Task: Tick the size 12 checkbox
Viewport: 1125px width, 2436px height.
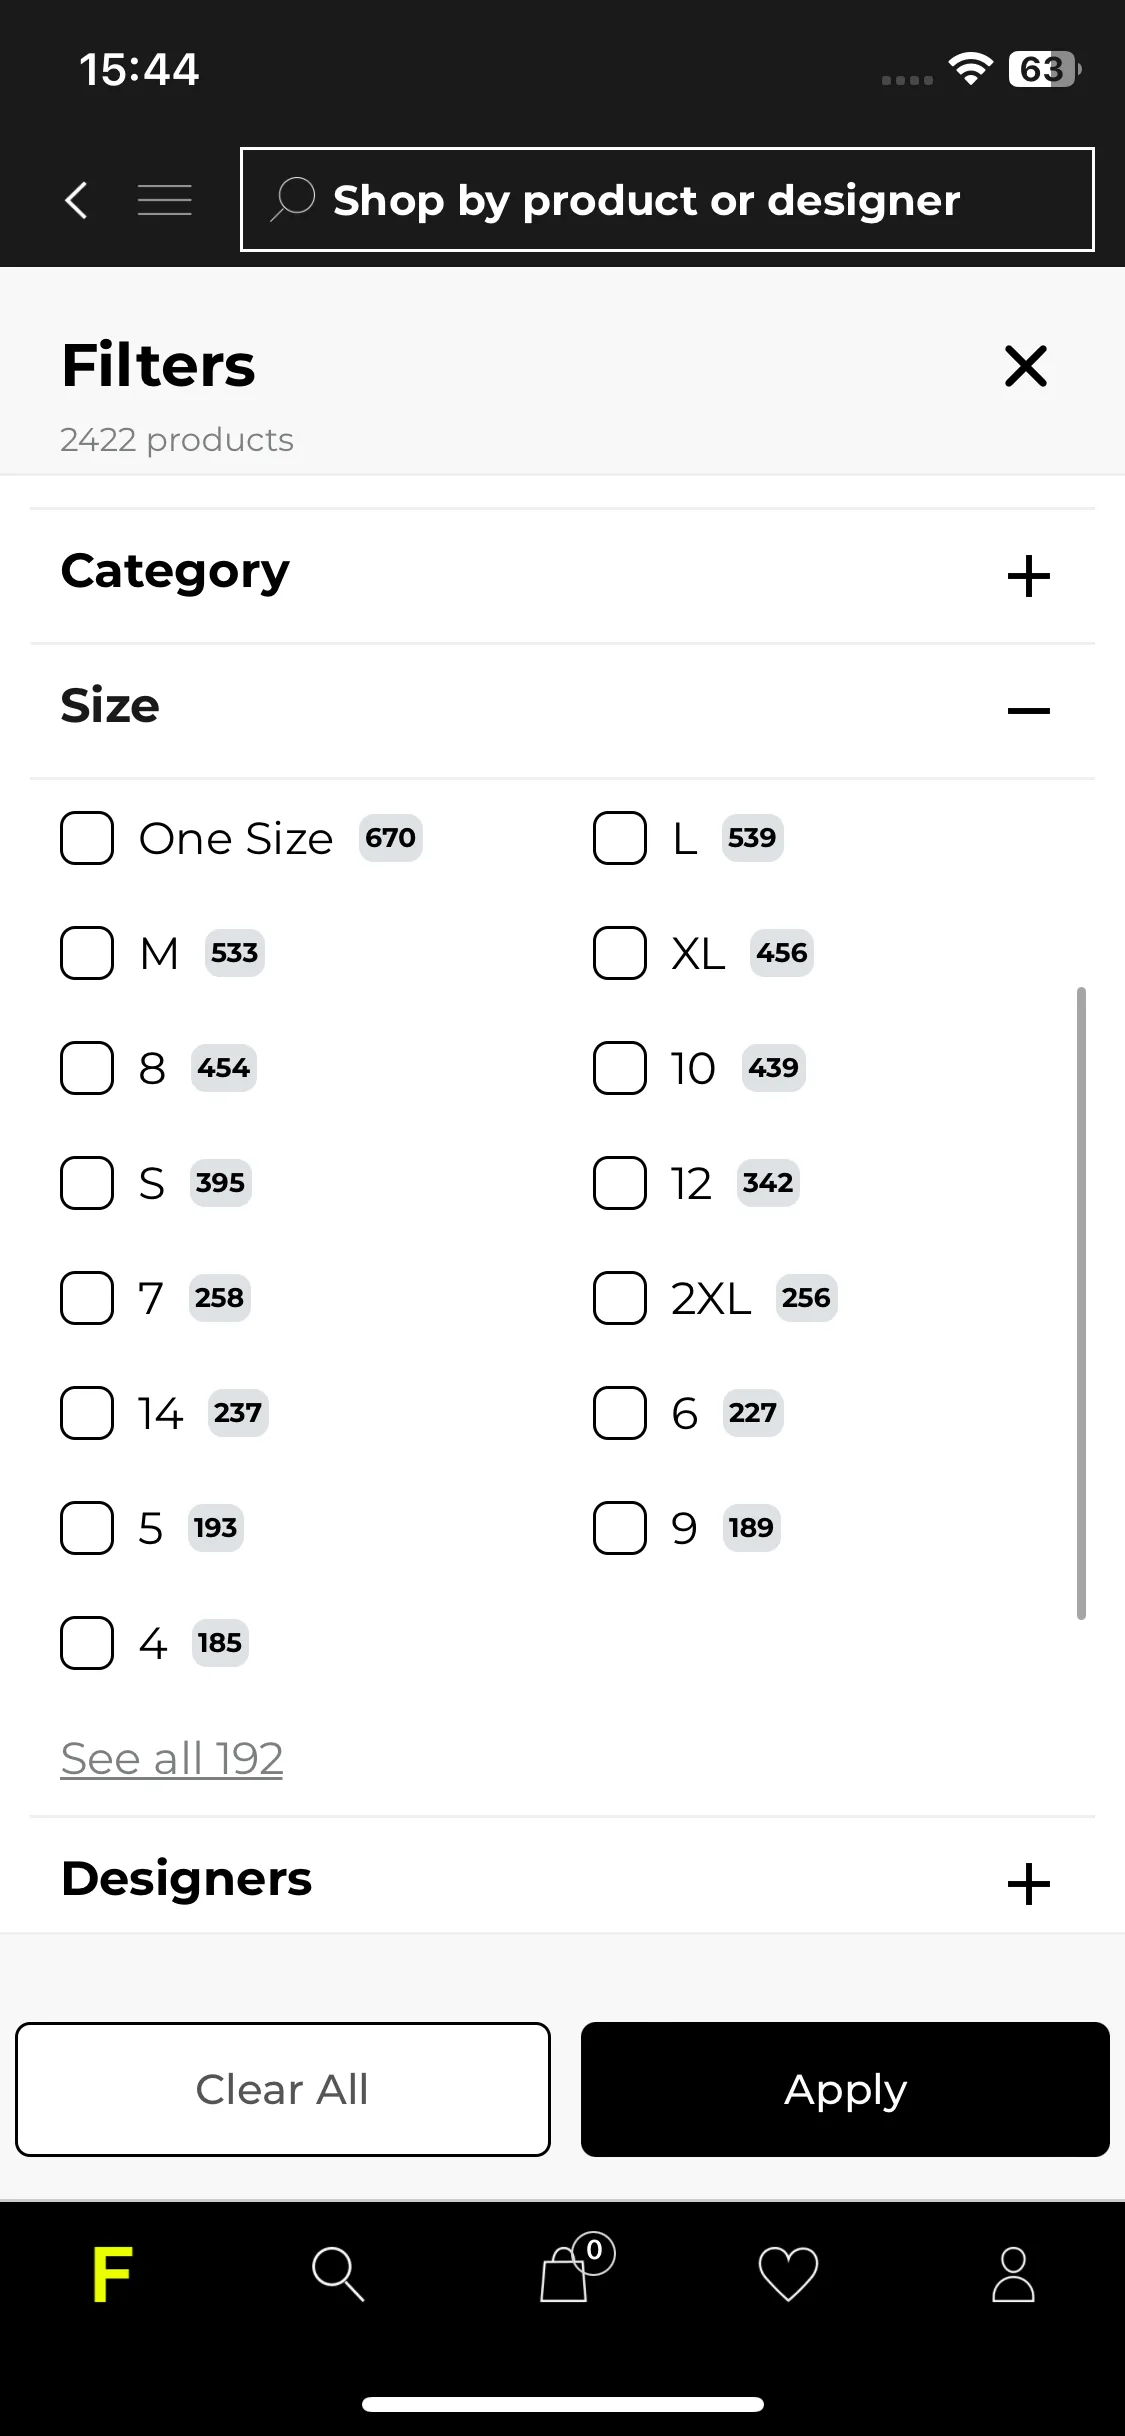Action: point(620,1183)
